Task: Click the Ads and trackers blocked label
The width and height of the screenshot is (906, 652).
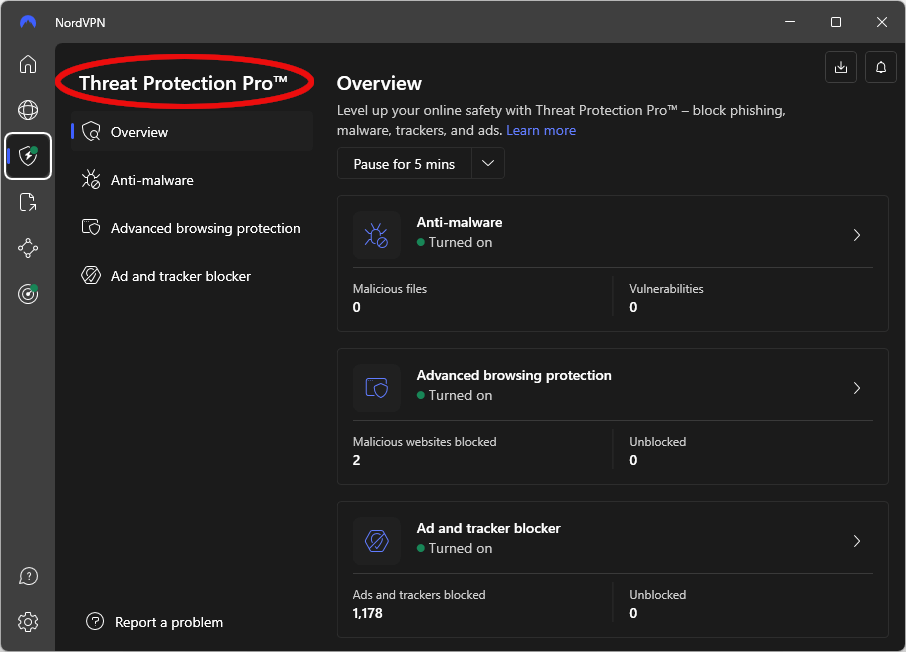Action: (419, 595)
